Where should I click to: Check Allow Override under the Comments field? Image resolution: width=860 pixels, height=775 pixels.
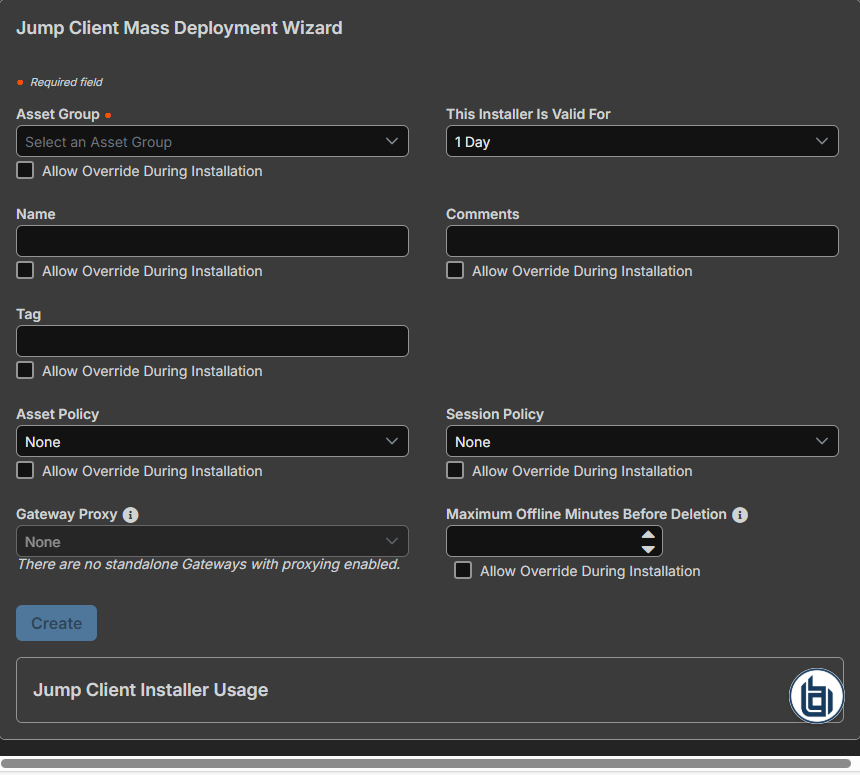[x=455, y=270]
